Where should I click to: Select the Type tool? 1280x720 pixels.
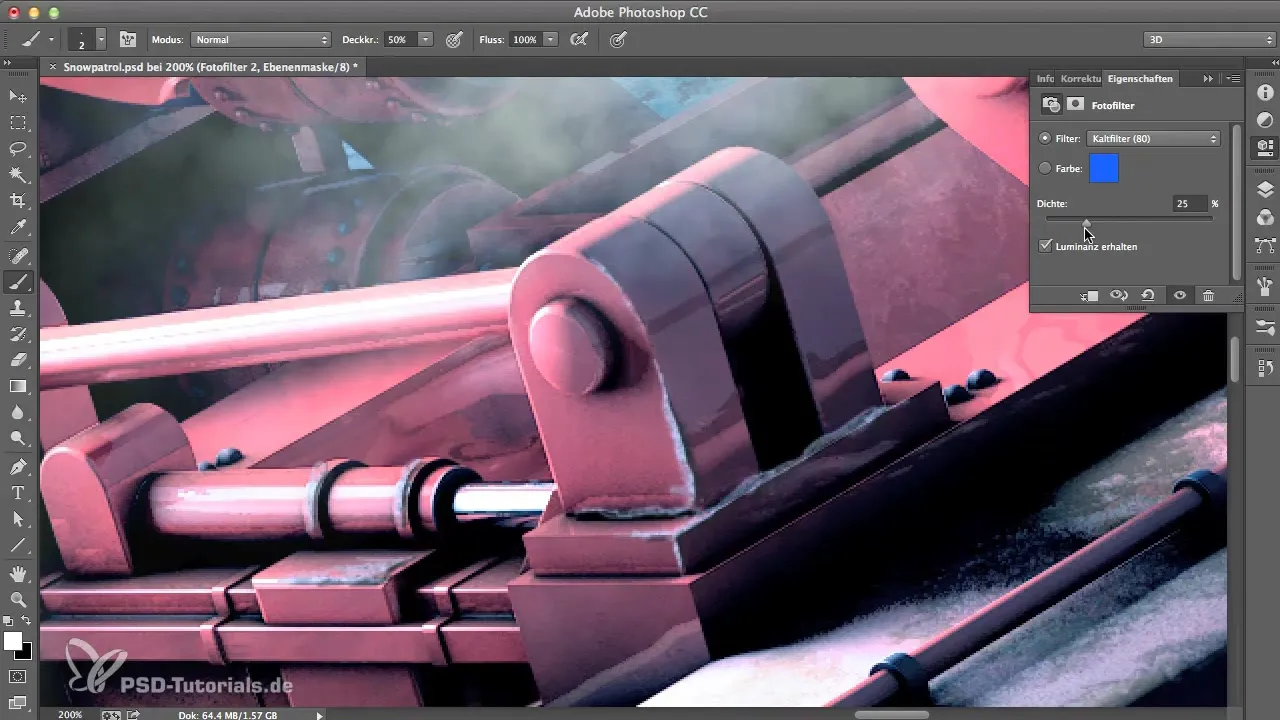point(18,493)
